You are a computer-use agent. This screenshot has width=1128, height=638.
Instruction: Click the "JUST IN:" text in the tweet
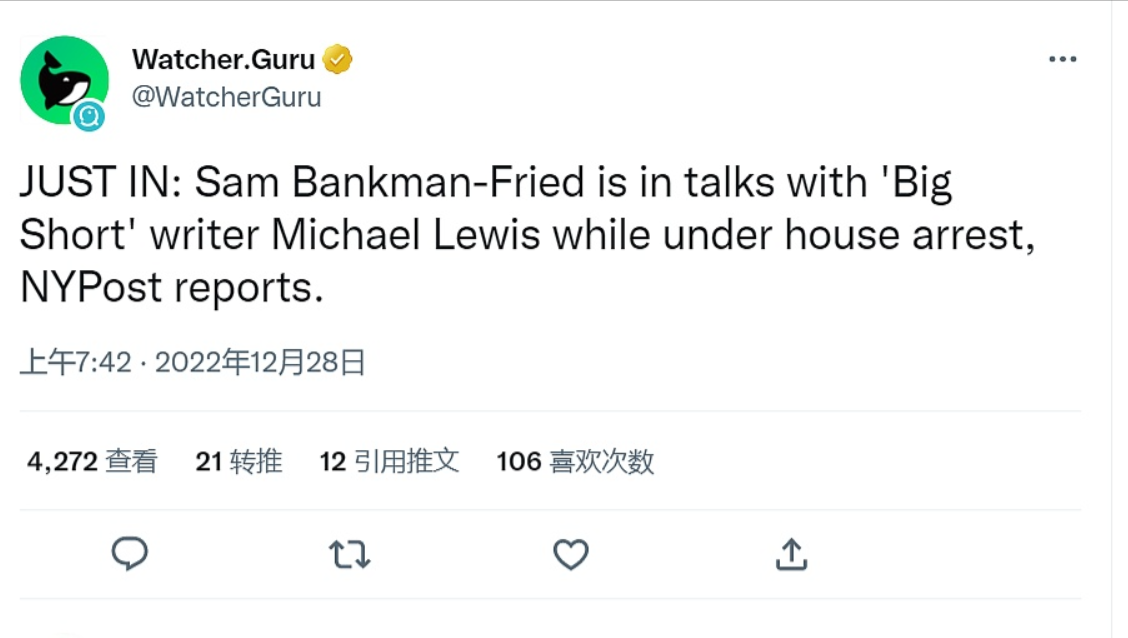click(x=101, y=183)
